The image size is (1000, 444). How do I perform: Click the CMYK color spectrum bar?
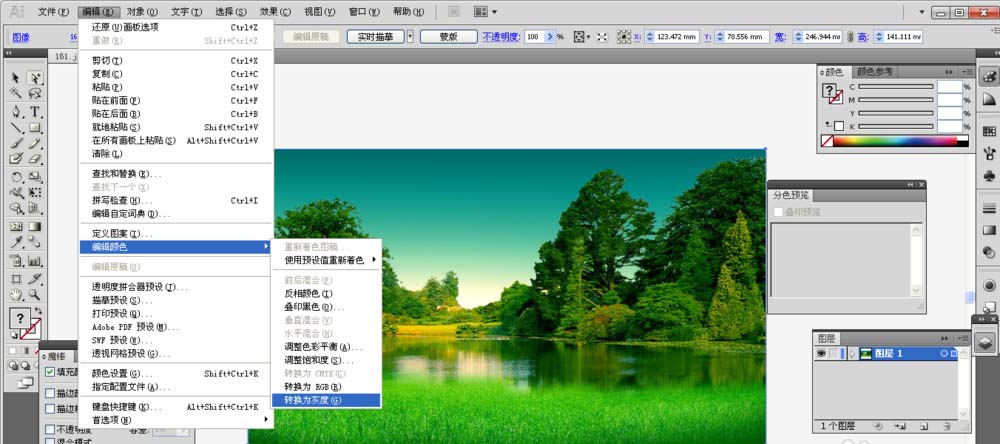901,141
